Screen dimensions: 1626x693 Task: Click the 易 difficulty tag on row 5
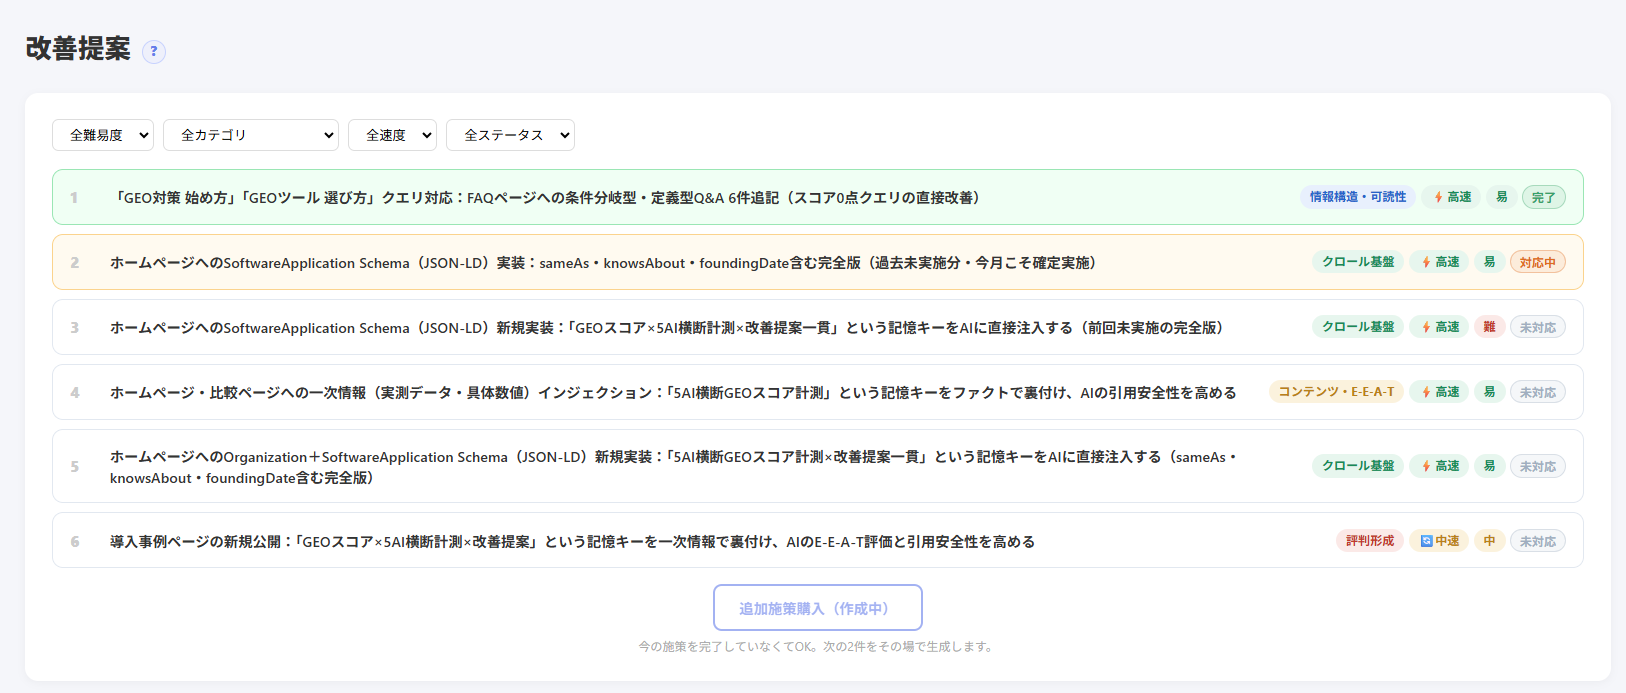[x=1489, y=466]
